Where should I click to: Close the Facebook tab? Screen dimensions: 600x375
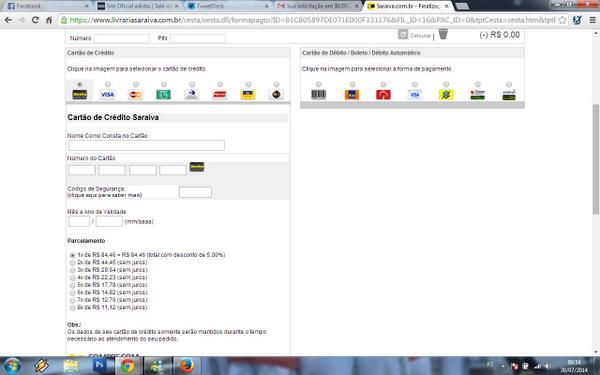click(x=86, y=6)
